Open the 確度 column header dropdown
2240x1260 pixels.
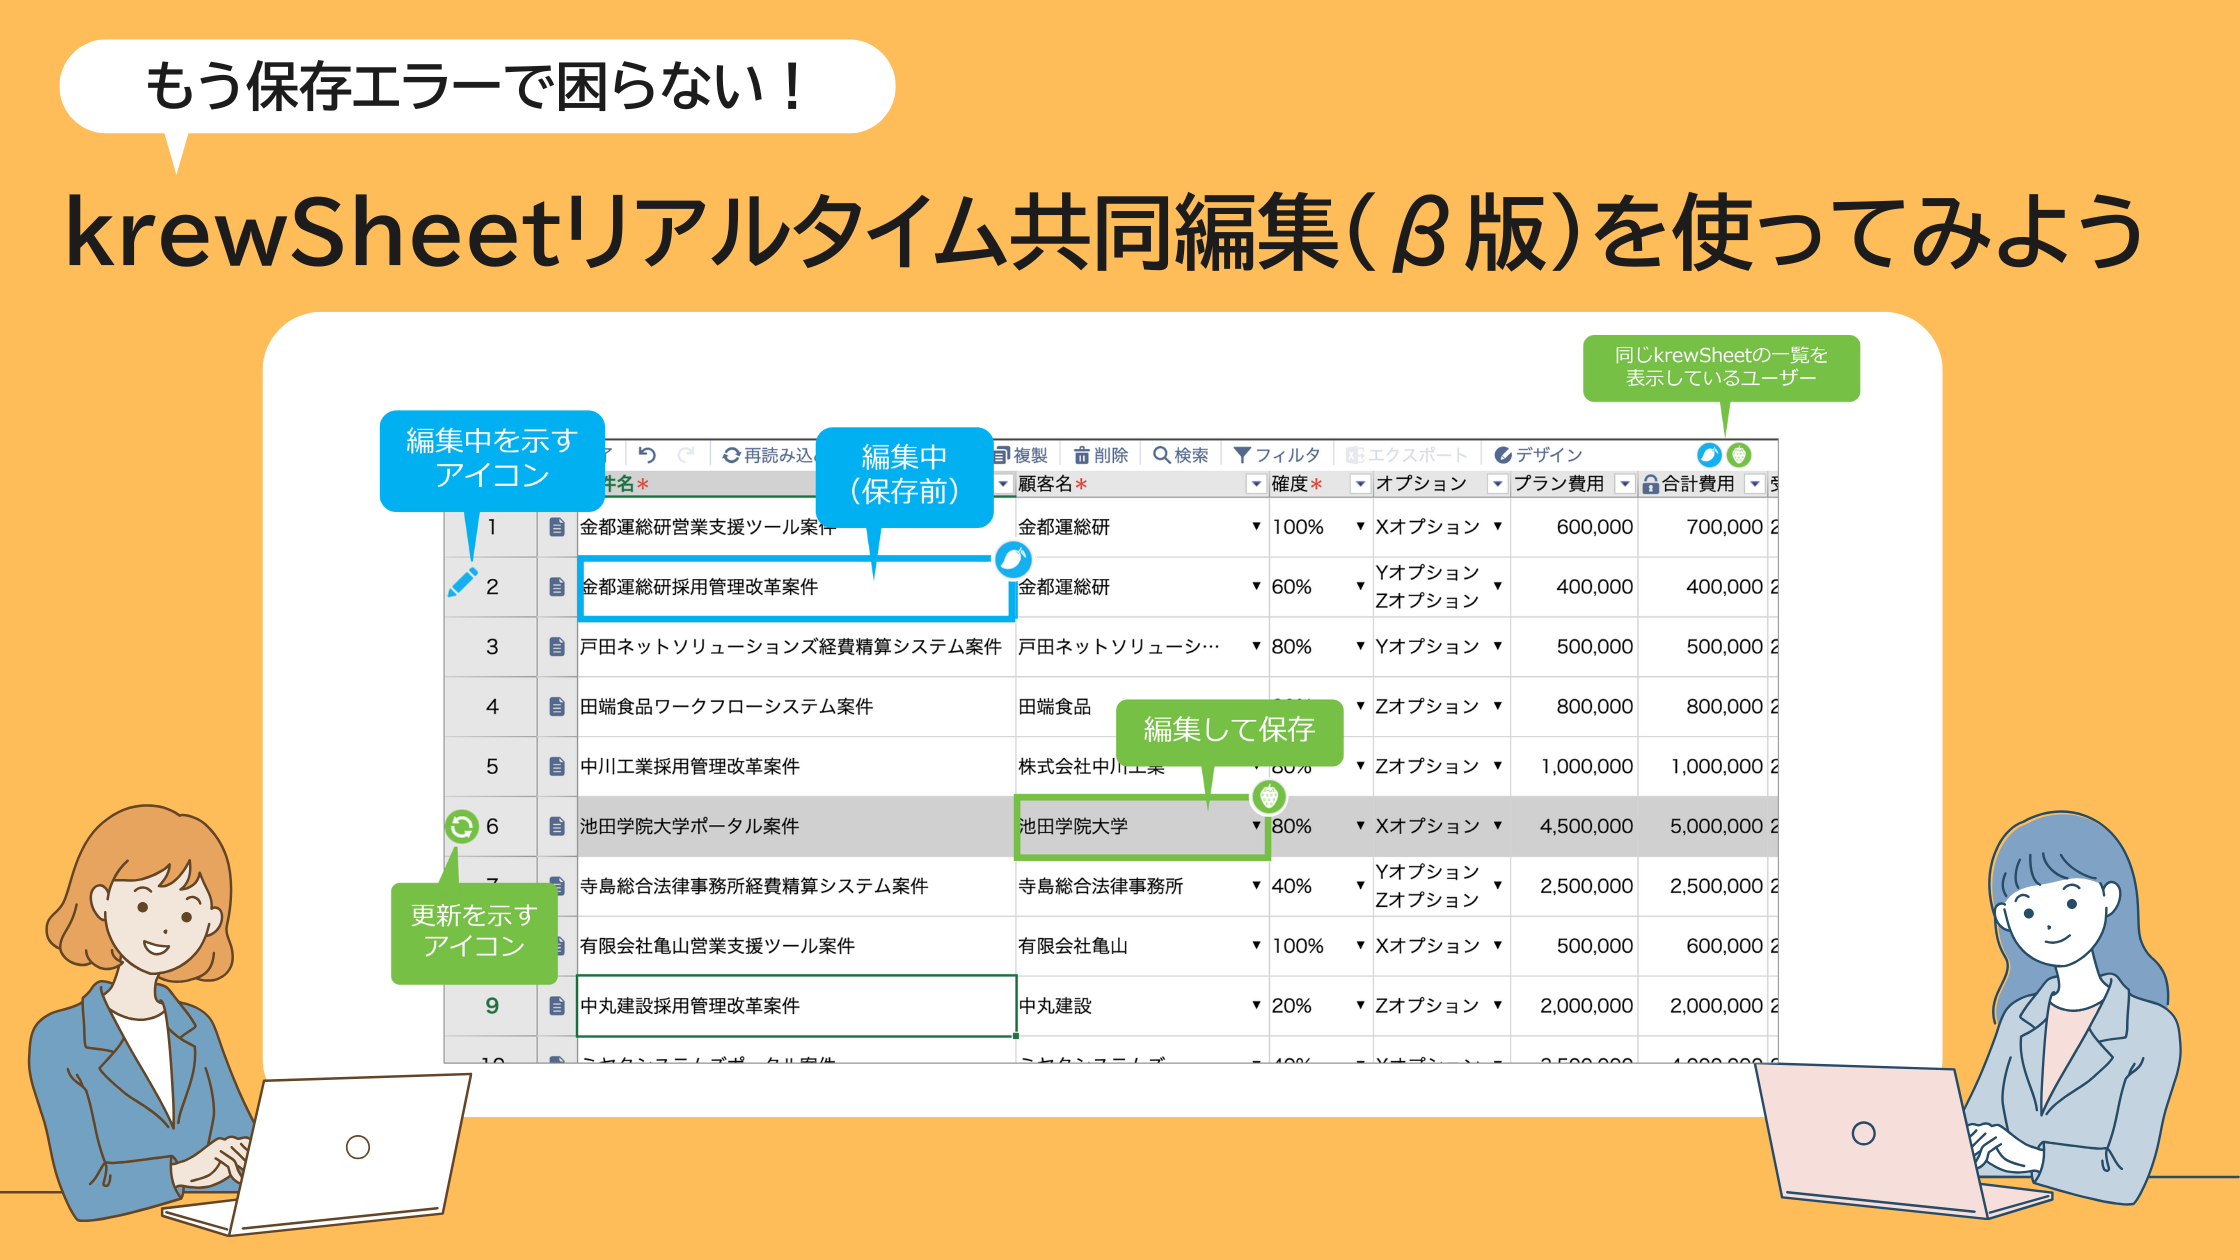pos(1360,484)
